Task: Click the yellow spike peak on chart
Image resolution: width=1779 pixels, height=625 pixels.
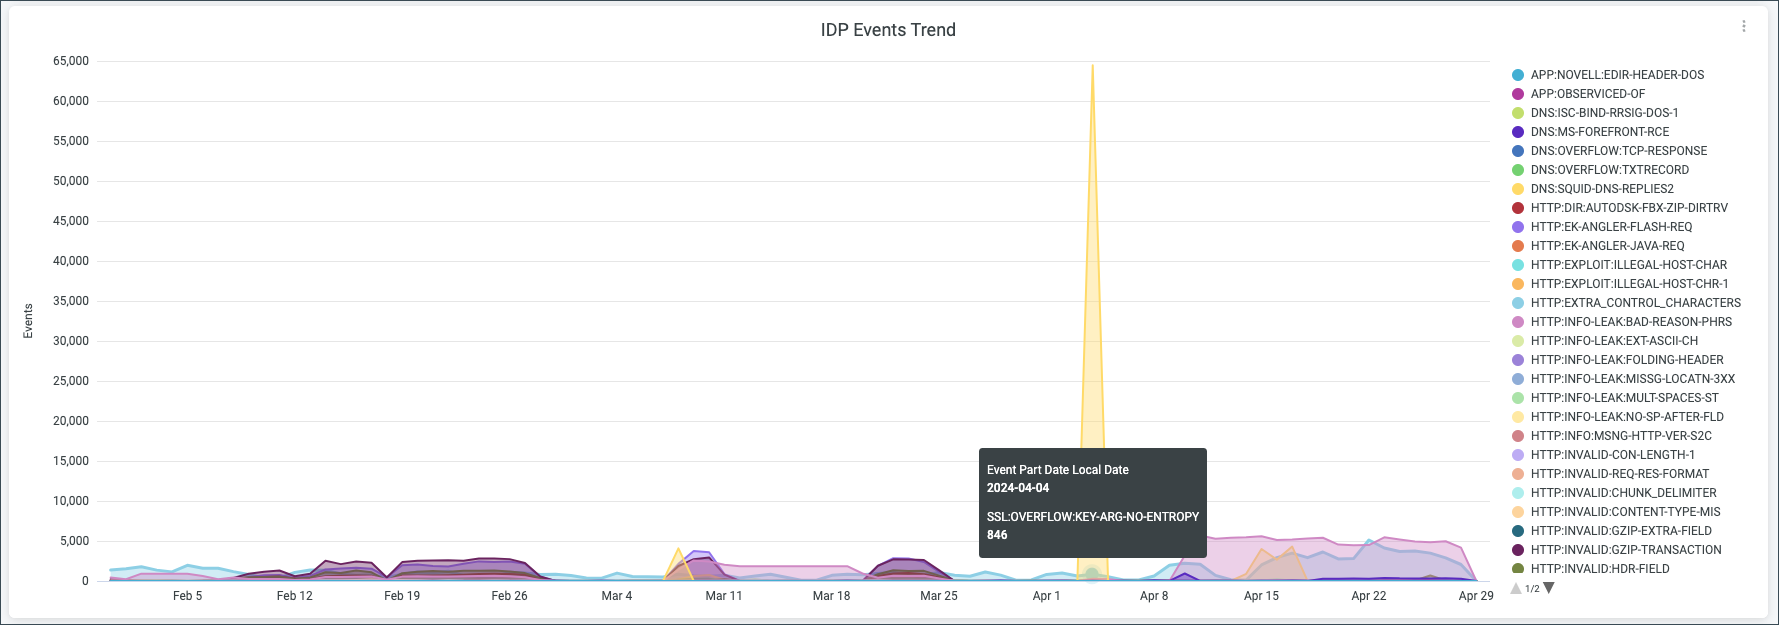Action: click(1092, 66)
